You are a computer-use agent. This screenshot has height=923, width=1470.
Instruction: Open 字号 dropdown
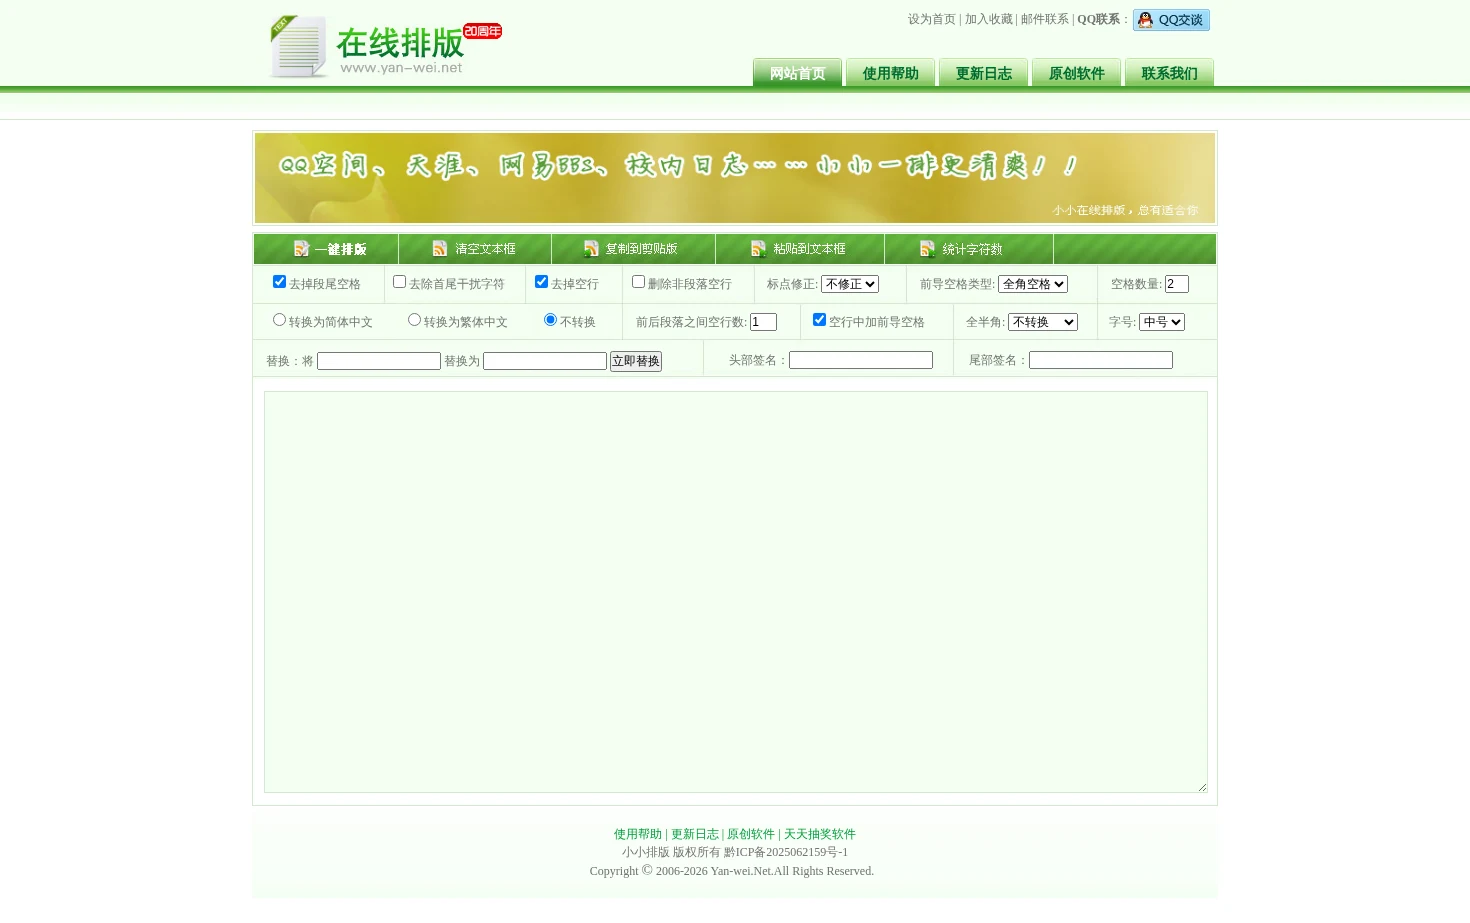pos(1162,322)
